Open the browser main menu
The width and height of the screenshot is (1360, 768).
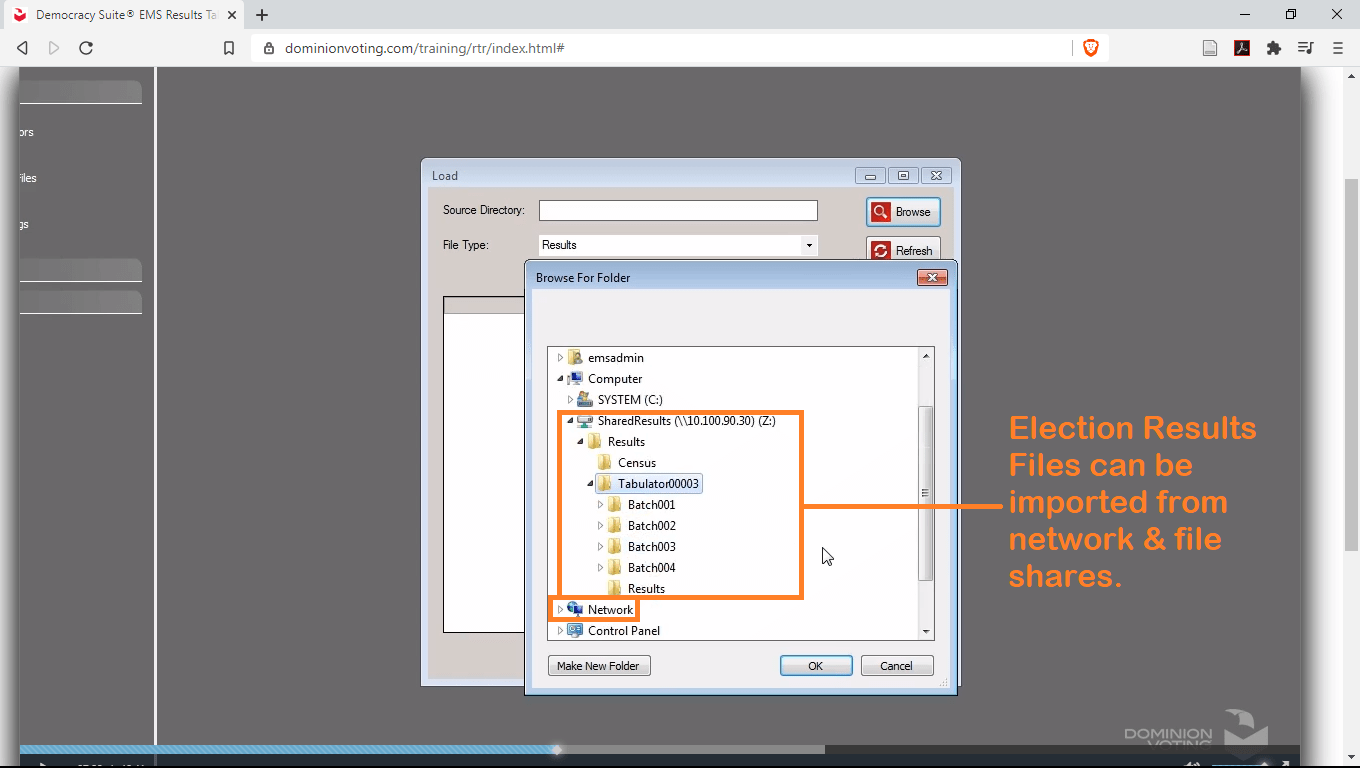click(1338, 48)
